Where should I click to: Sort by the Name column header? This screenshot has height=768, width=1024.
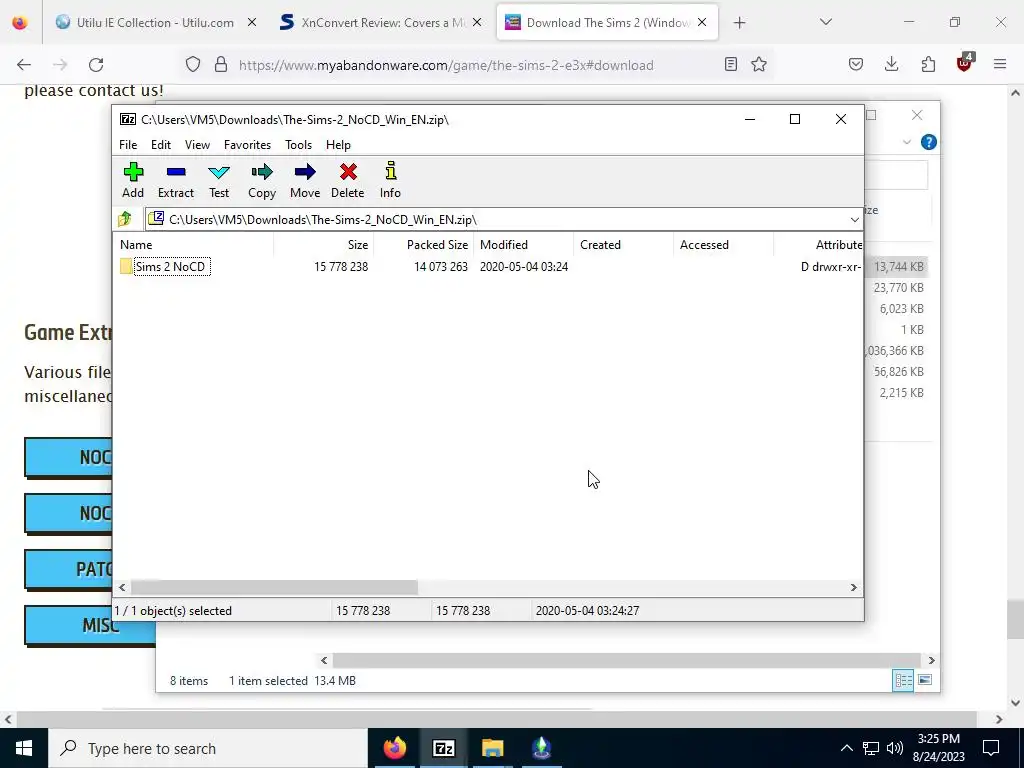click(x=193, y=245)
